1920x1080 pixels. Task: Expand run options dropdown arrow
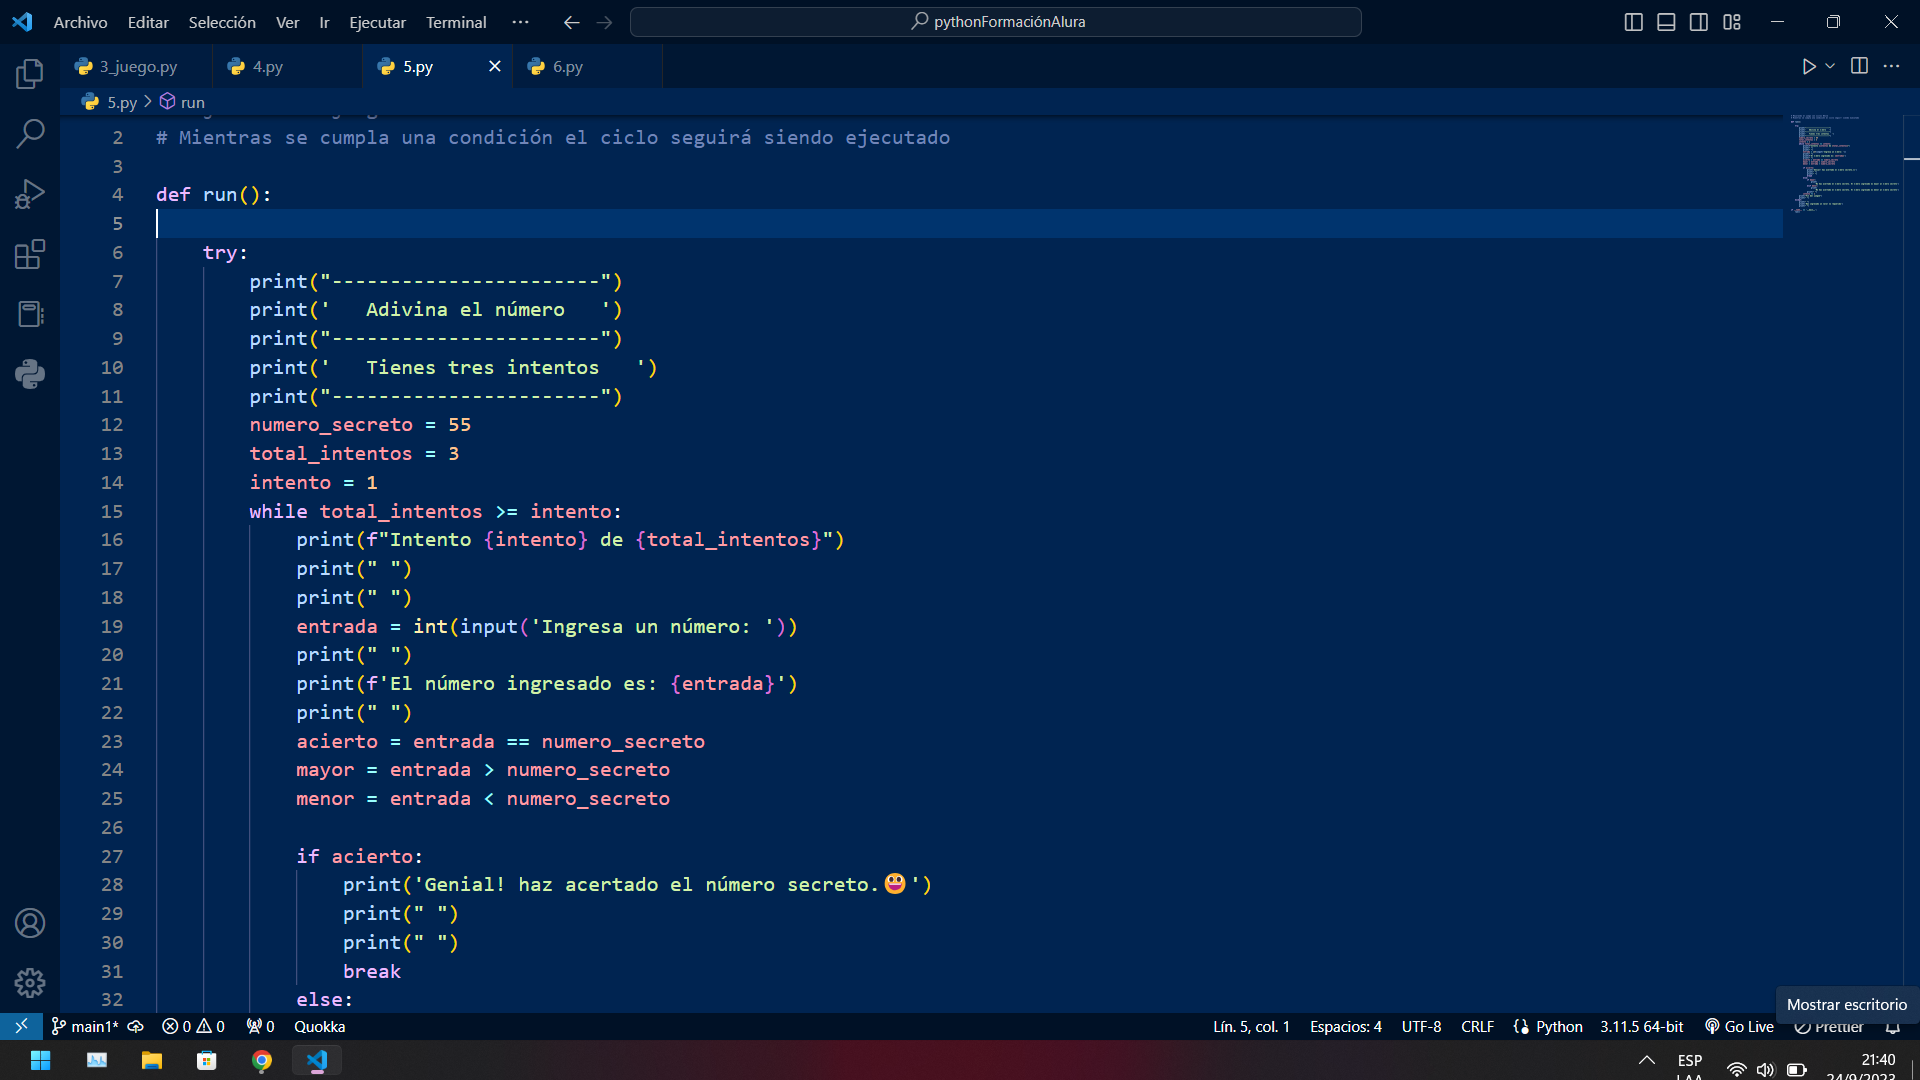coord(1830,66)
